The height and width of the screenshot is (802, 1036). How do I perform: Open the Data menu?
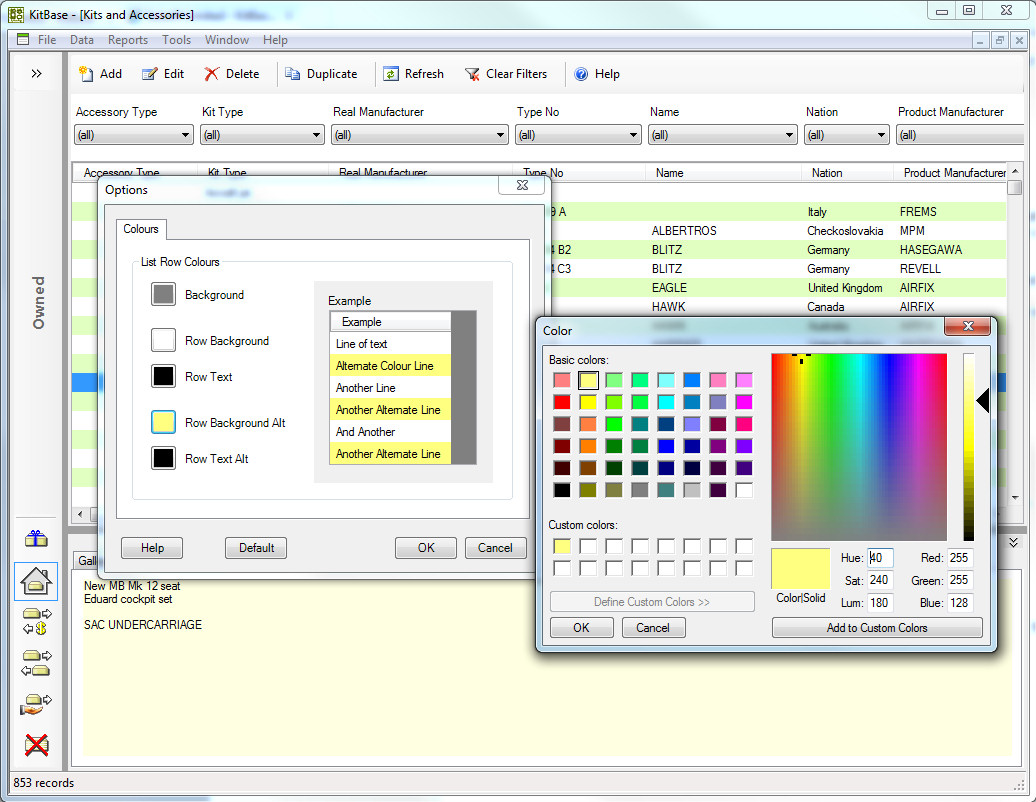82,40
